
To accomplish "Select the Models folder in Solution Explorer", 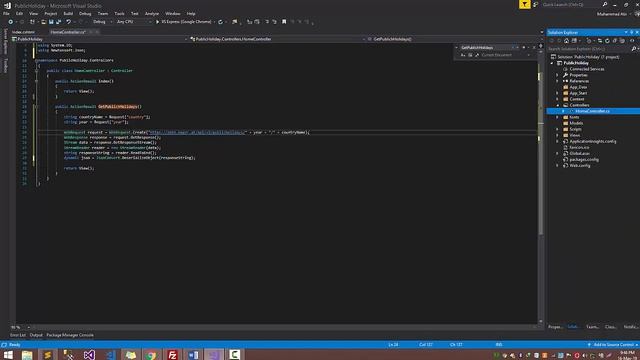I will coord(576,123).
